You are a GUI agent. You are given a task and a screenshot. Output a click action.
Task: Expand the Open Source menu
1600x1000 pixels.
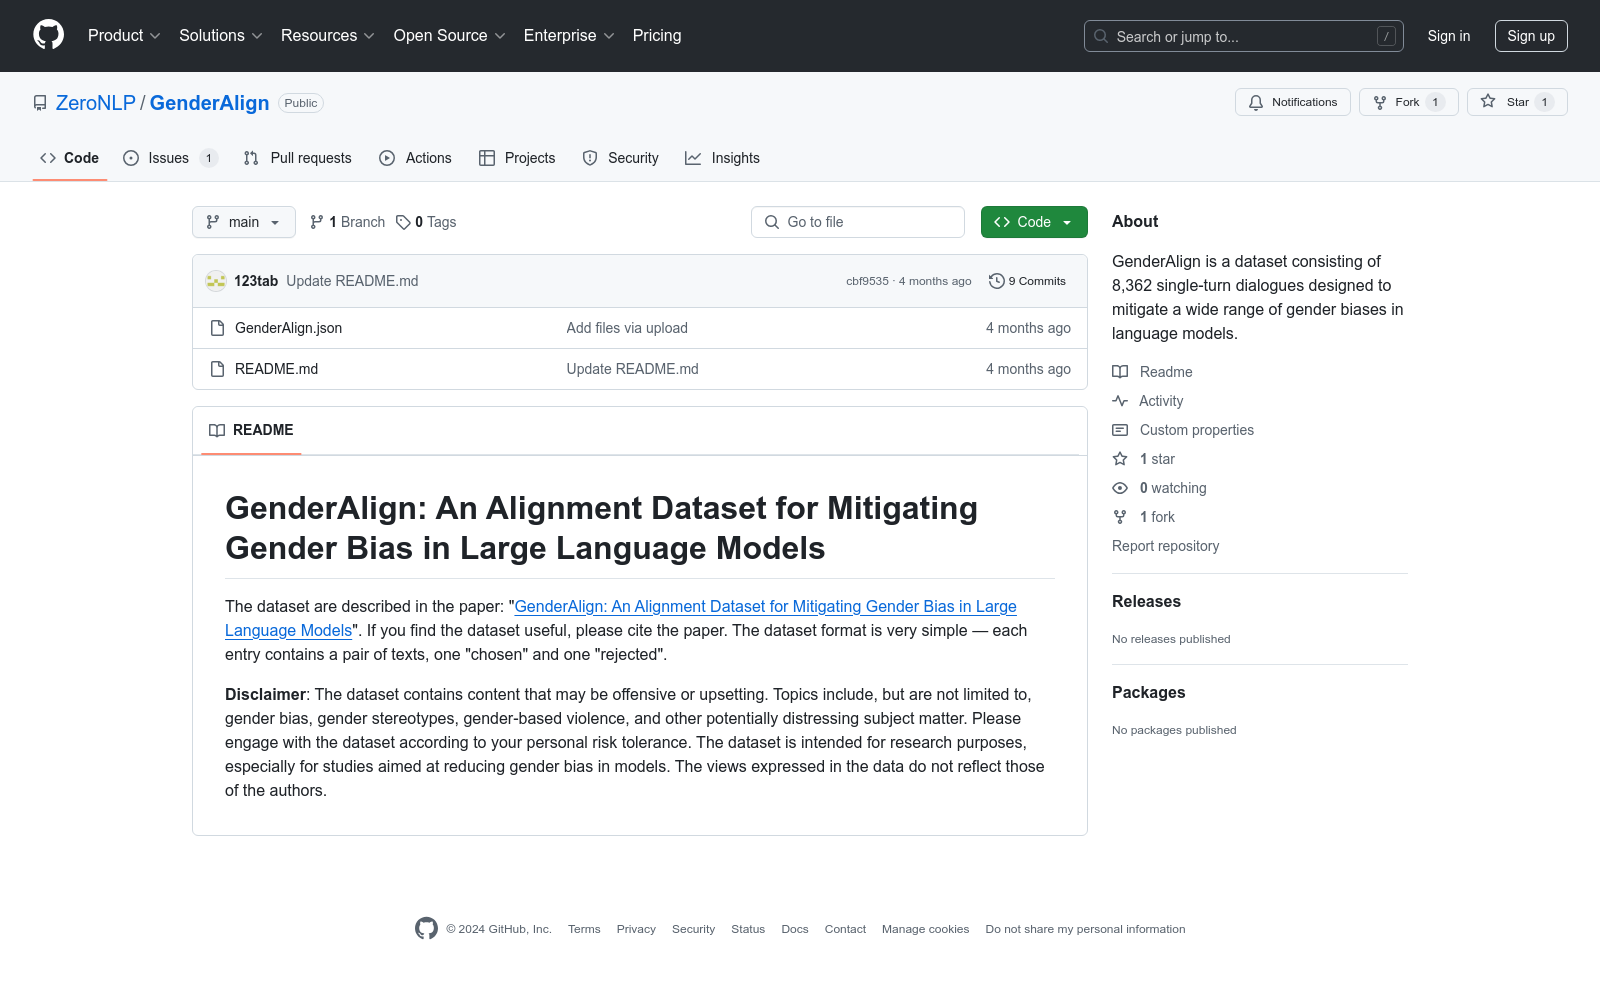(x=450, y=36)
